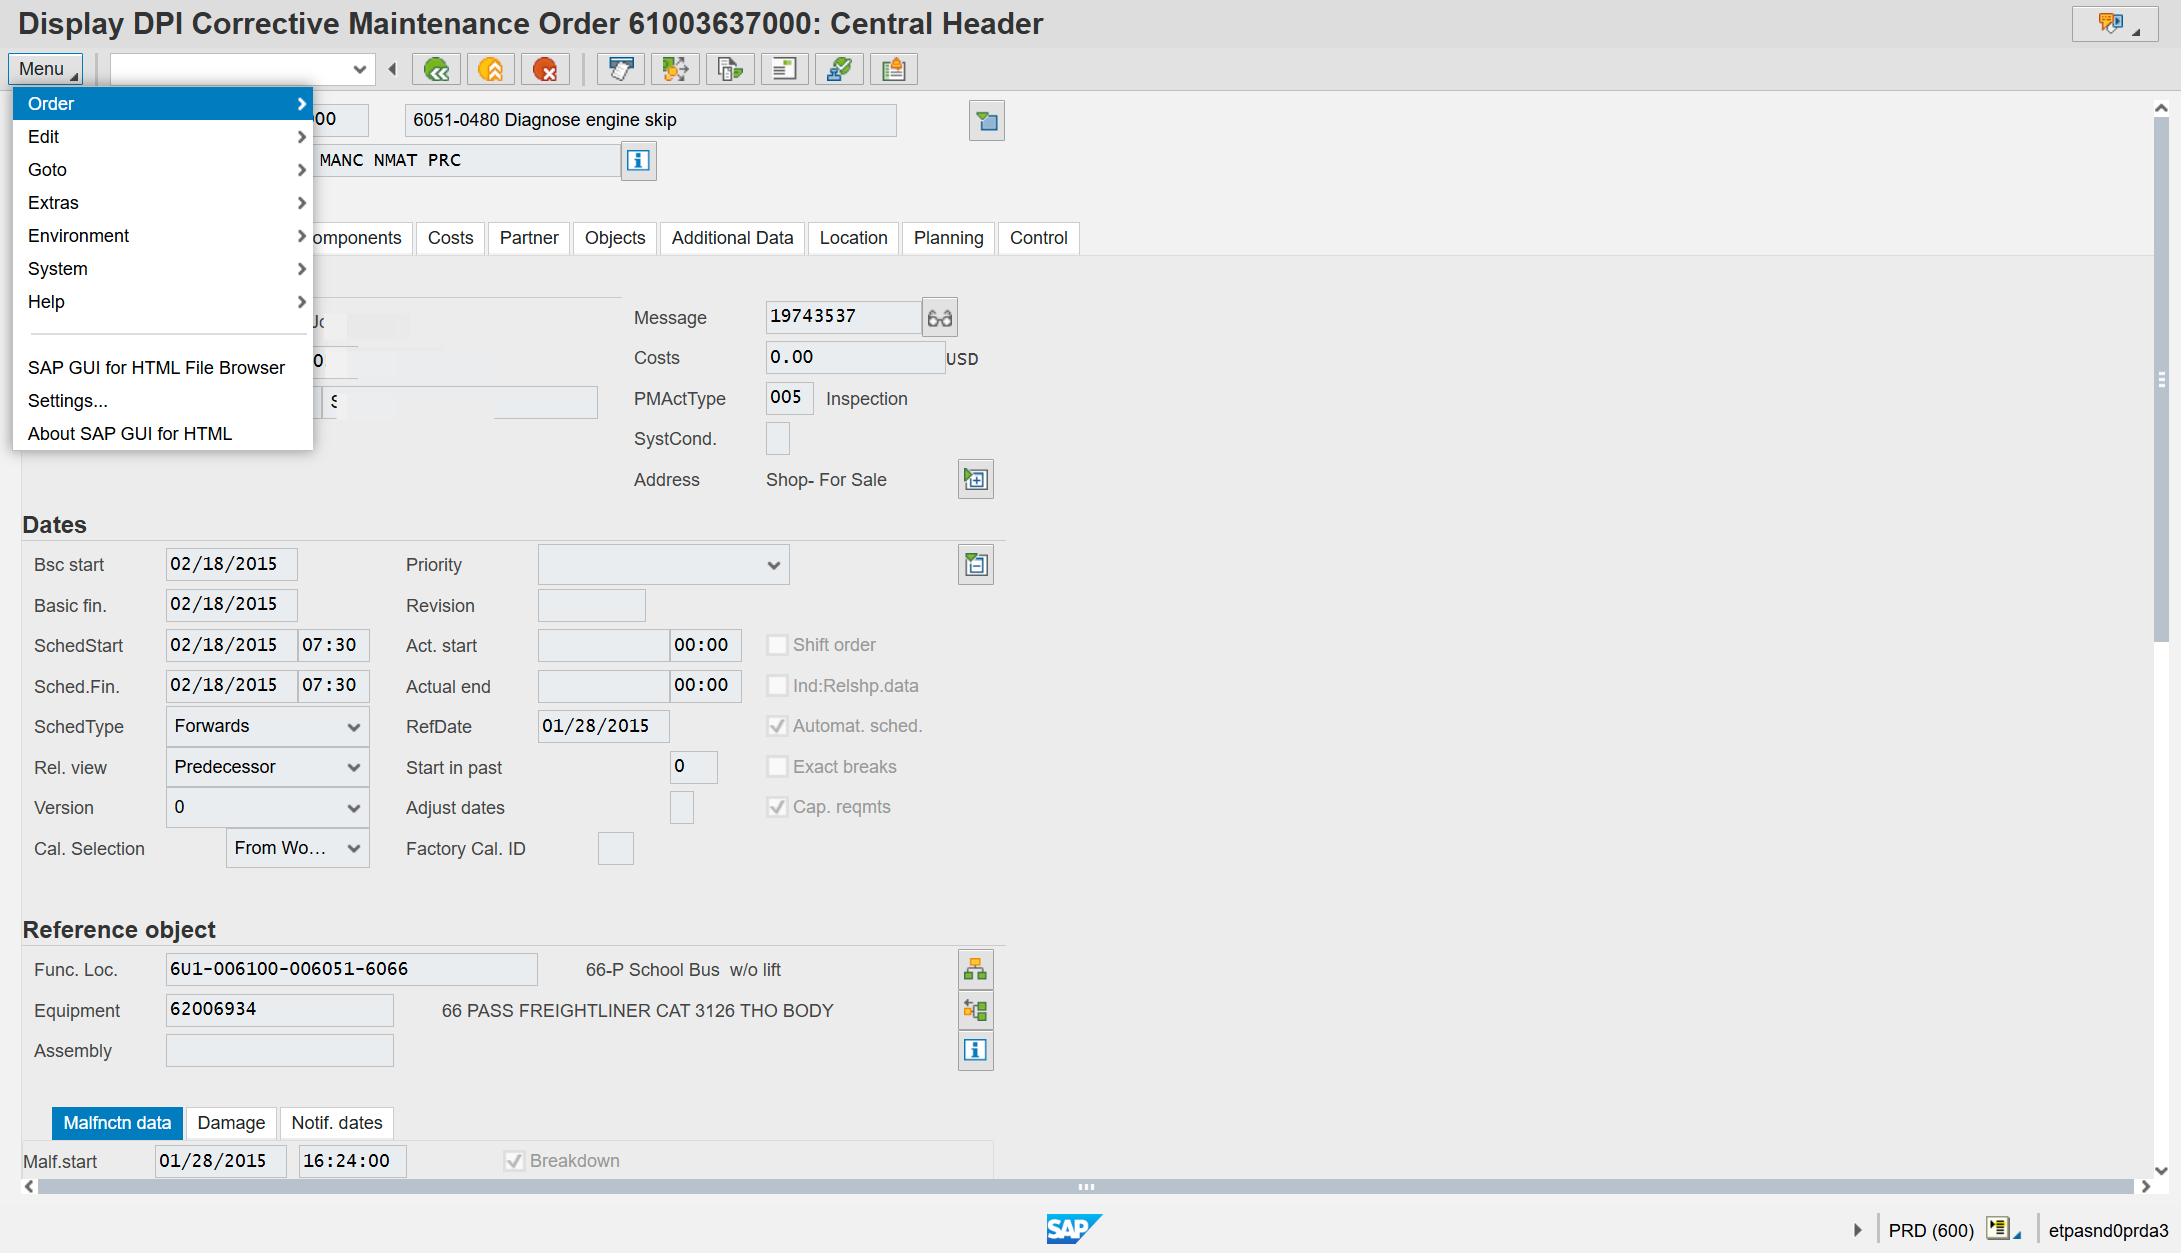Toggle the Breakdown checkbox
The width and height of the screenshot is (2181, 1253).
pyautogui.click(x=514, y=1161)
